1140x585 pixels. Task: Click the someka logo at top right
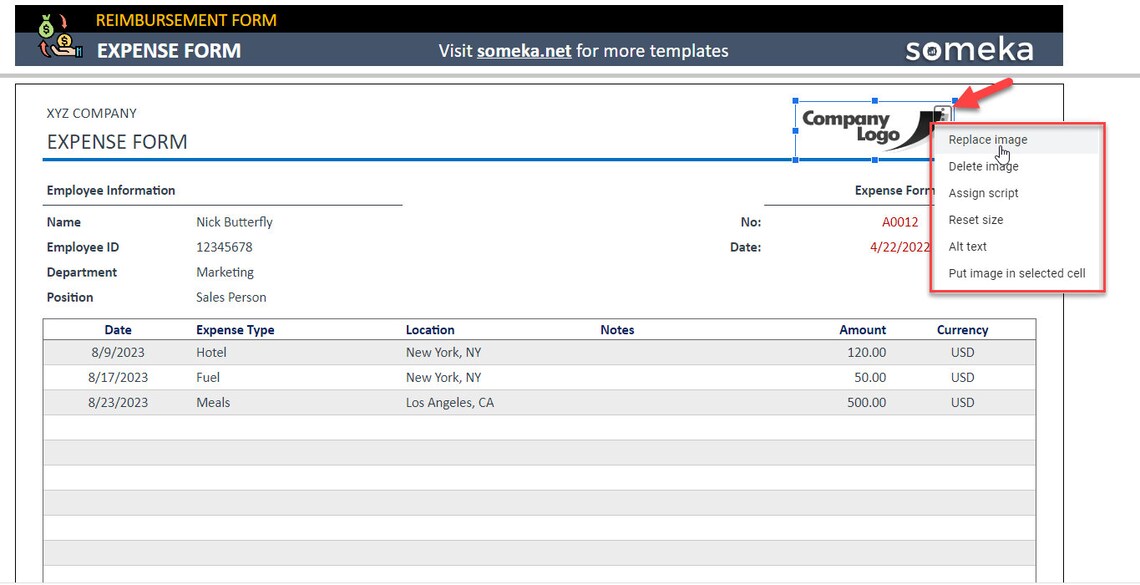click(x=967, y=47)
